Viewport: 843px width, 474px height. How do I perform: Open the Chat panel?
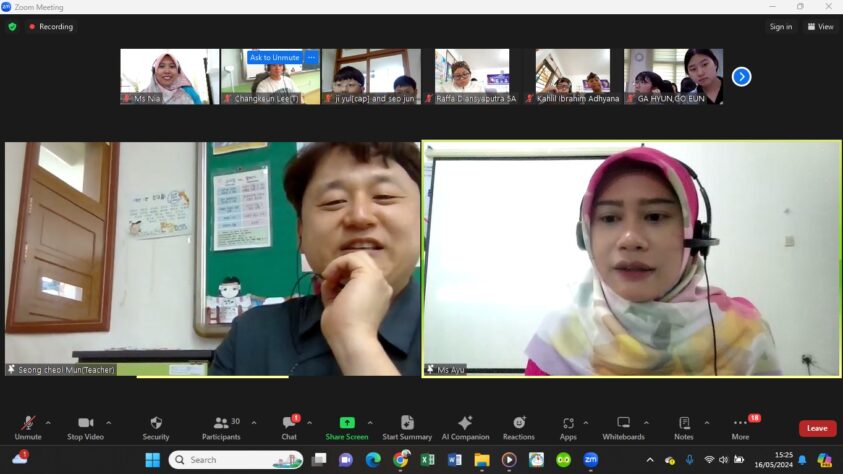[x=289, y=427]
